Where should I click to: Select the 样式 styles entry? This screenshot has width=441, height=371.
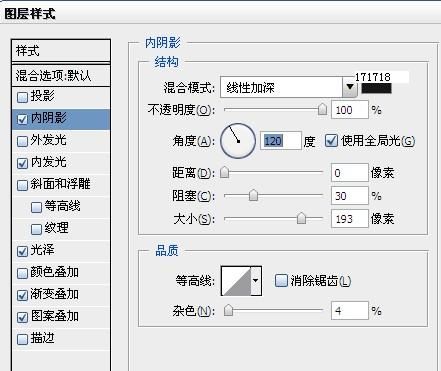(x=61, y=51)
